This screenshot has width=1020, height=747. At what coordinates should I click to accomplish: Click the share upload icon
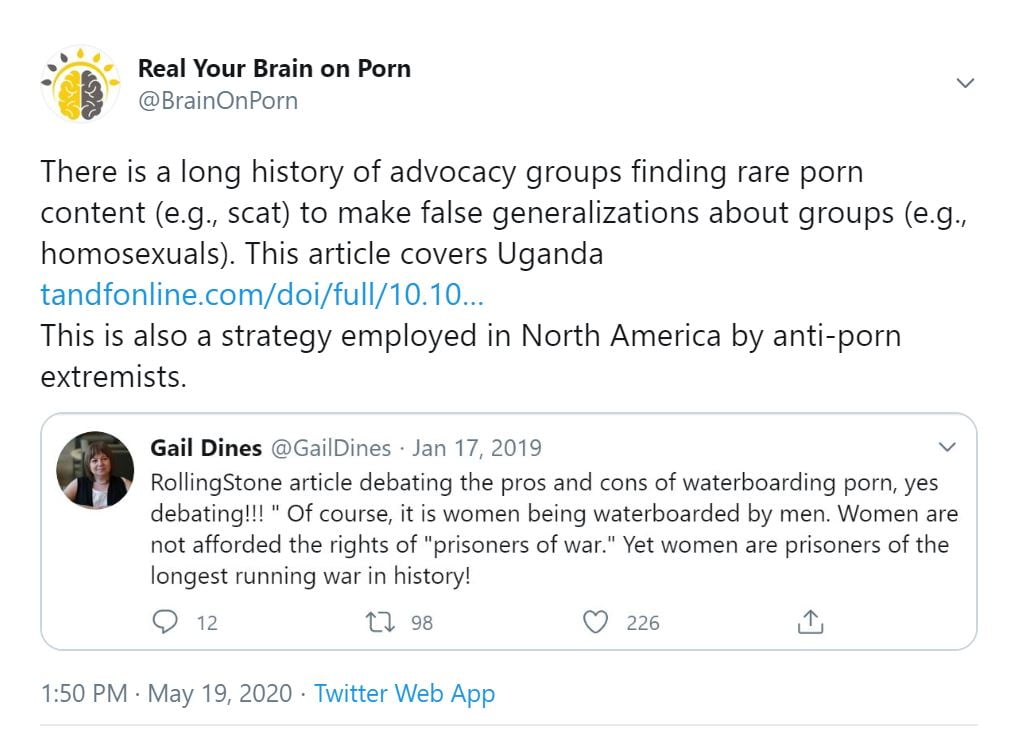tap(810, 622)
